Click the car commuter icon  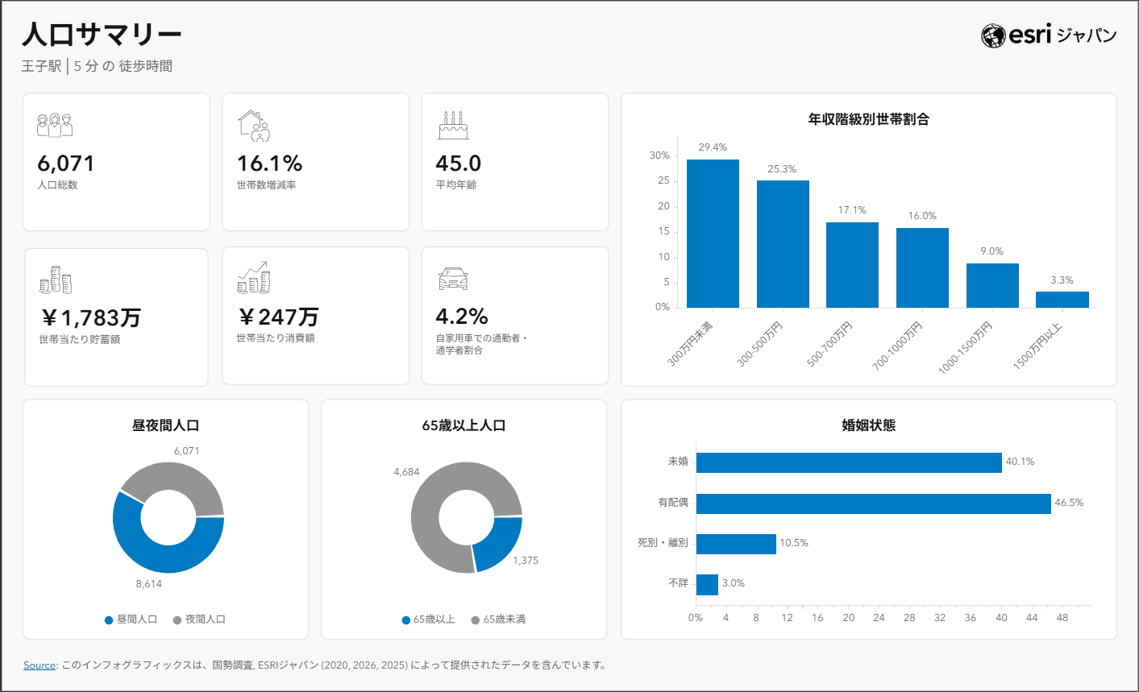(x=453, y=279)
